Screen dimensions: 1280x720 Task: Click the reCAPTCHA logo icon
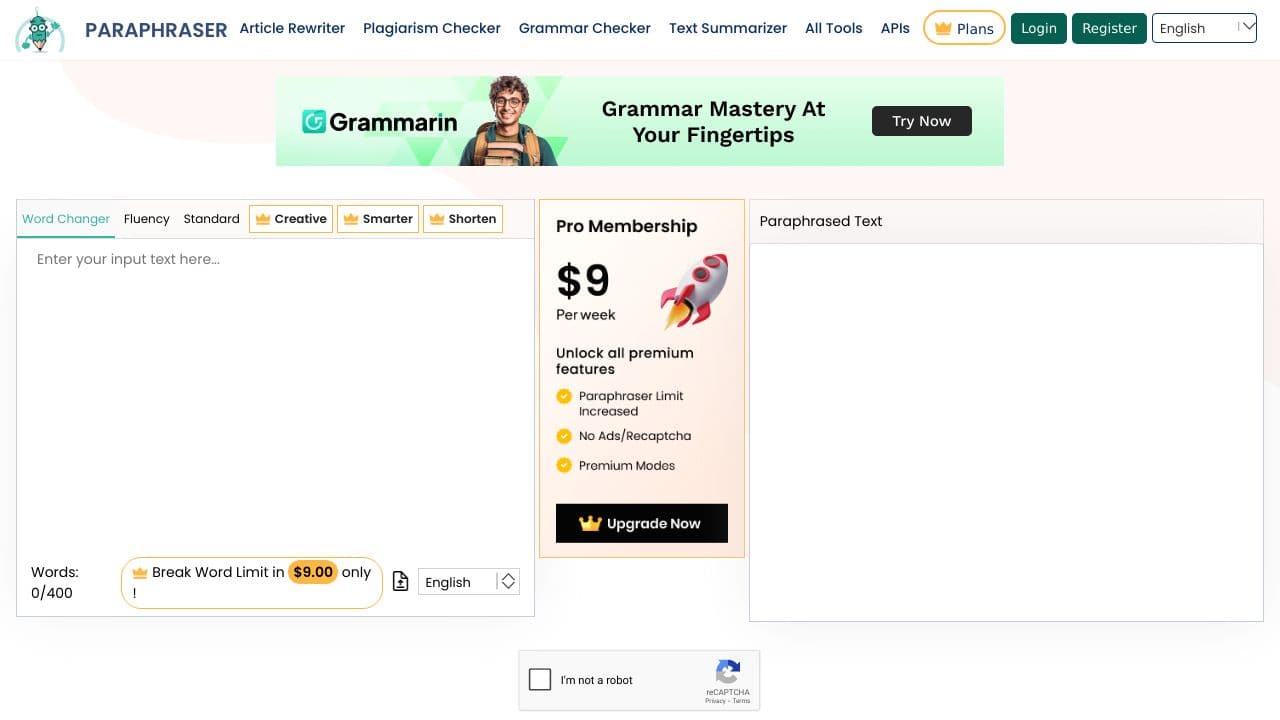[x=728, y=672]
